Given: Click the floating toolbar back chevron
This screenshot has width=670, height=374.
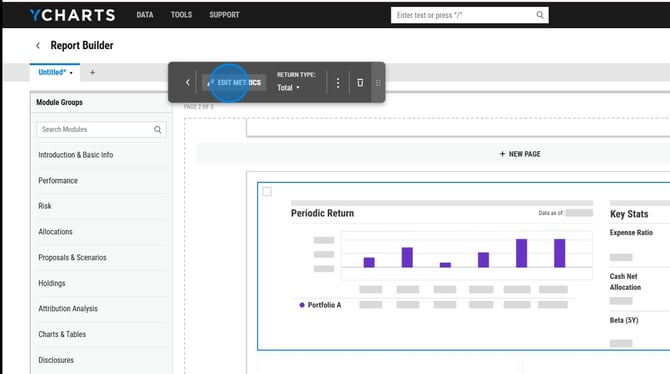Looking at the screenshot, I should coord(188,82).
